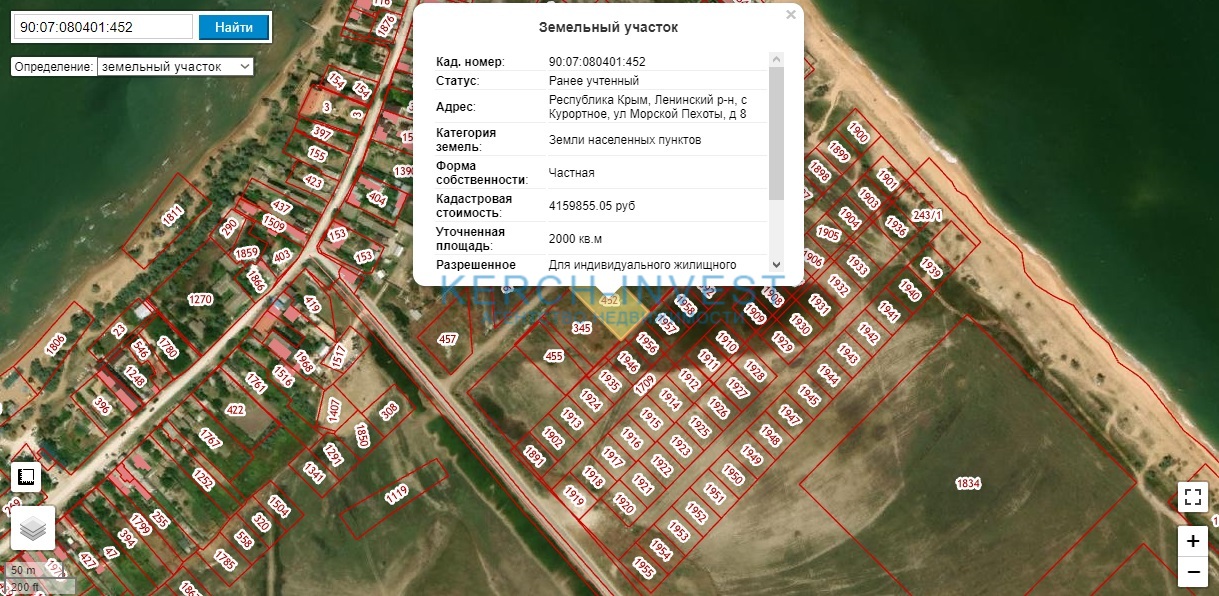
Task: Click the popup scrollbar down arrow
Action: (x=776, y=263)
